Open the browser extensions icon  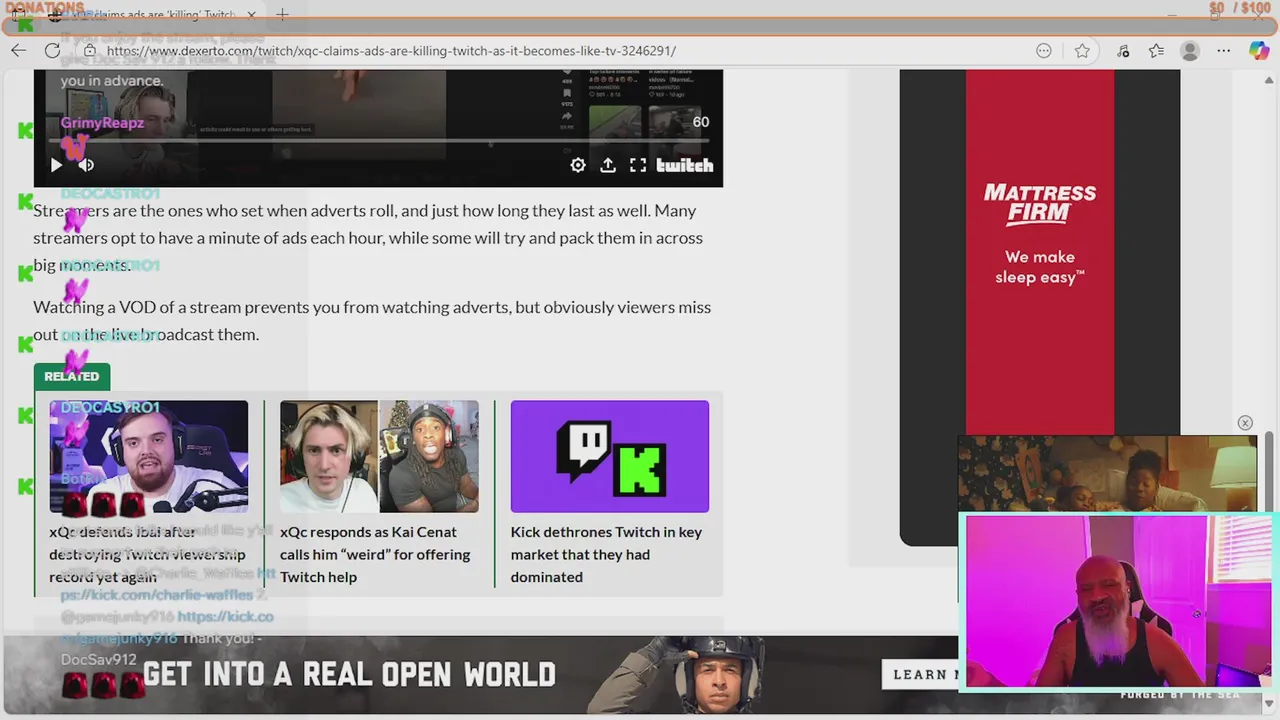click(1123, 50)
